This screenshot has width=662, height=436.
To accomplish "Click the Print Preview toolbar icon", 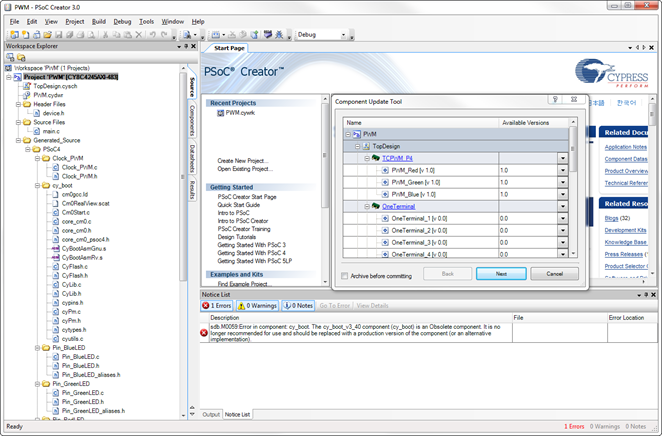I will click(92, 35).
